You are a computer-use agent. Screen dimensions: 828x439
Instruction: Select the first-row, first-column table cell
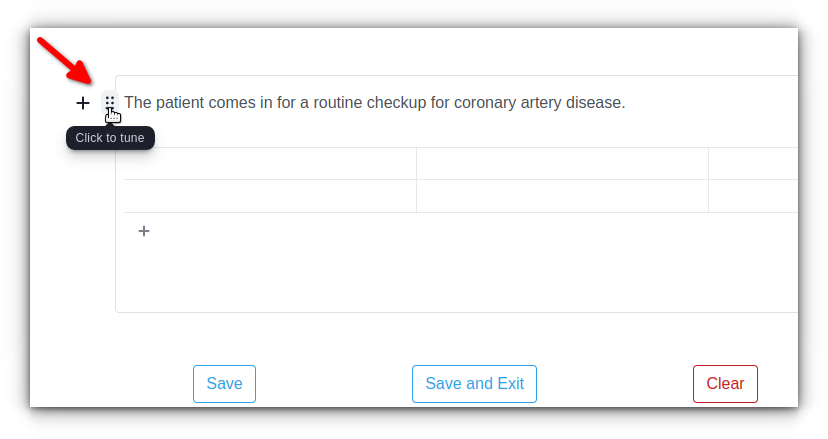(x=270, y=164)
